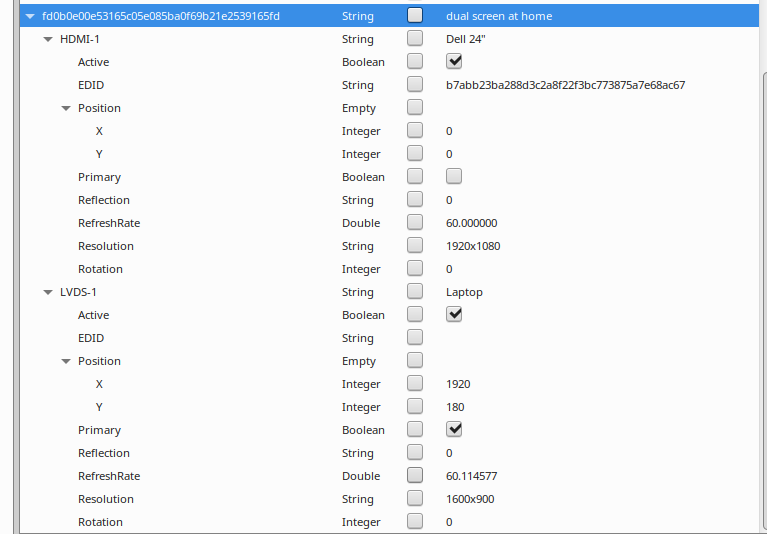This screenshot has width=767, height=534.
Task: Collapse the fd0b0e00e53165c05e085ba0f69b21e2539165fd profile row
Action: (30, 16)
